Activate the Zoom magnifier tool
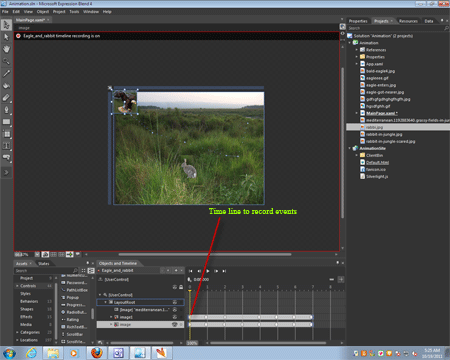 [x=6, y=61]
